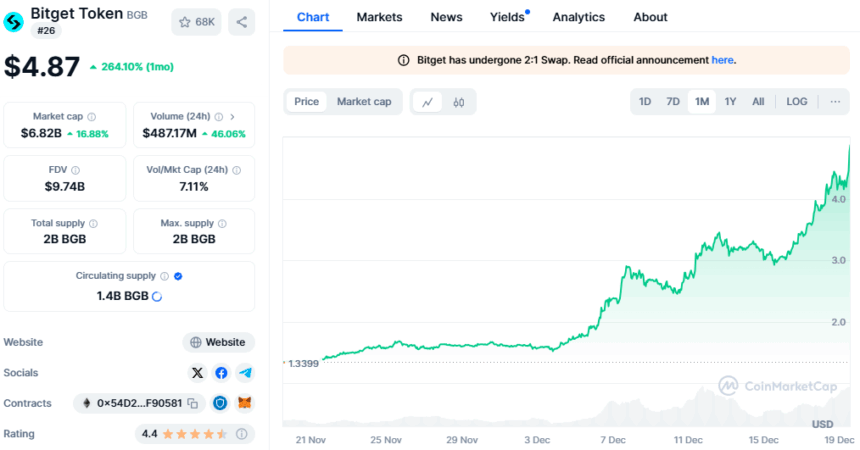Click the rank badge #26

click(46, 31)
